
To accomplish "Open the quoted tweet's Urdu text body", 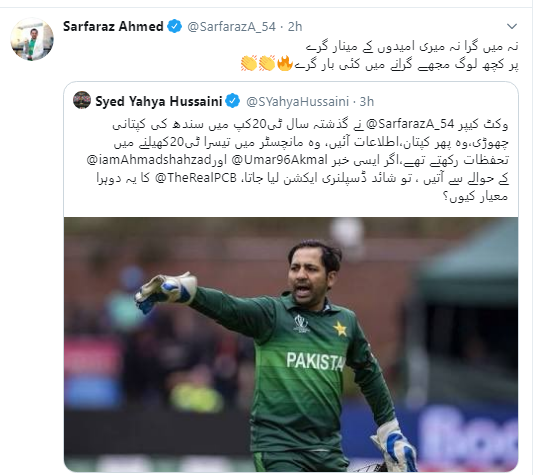I will click(297, 160).
